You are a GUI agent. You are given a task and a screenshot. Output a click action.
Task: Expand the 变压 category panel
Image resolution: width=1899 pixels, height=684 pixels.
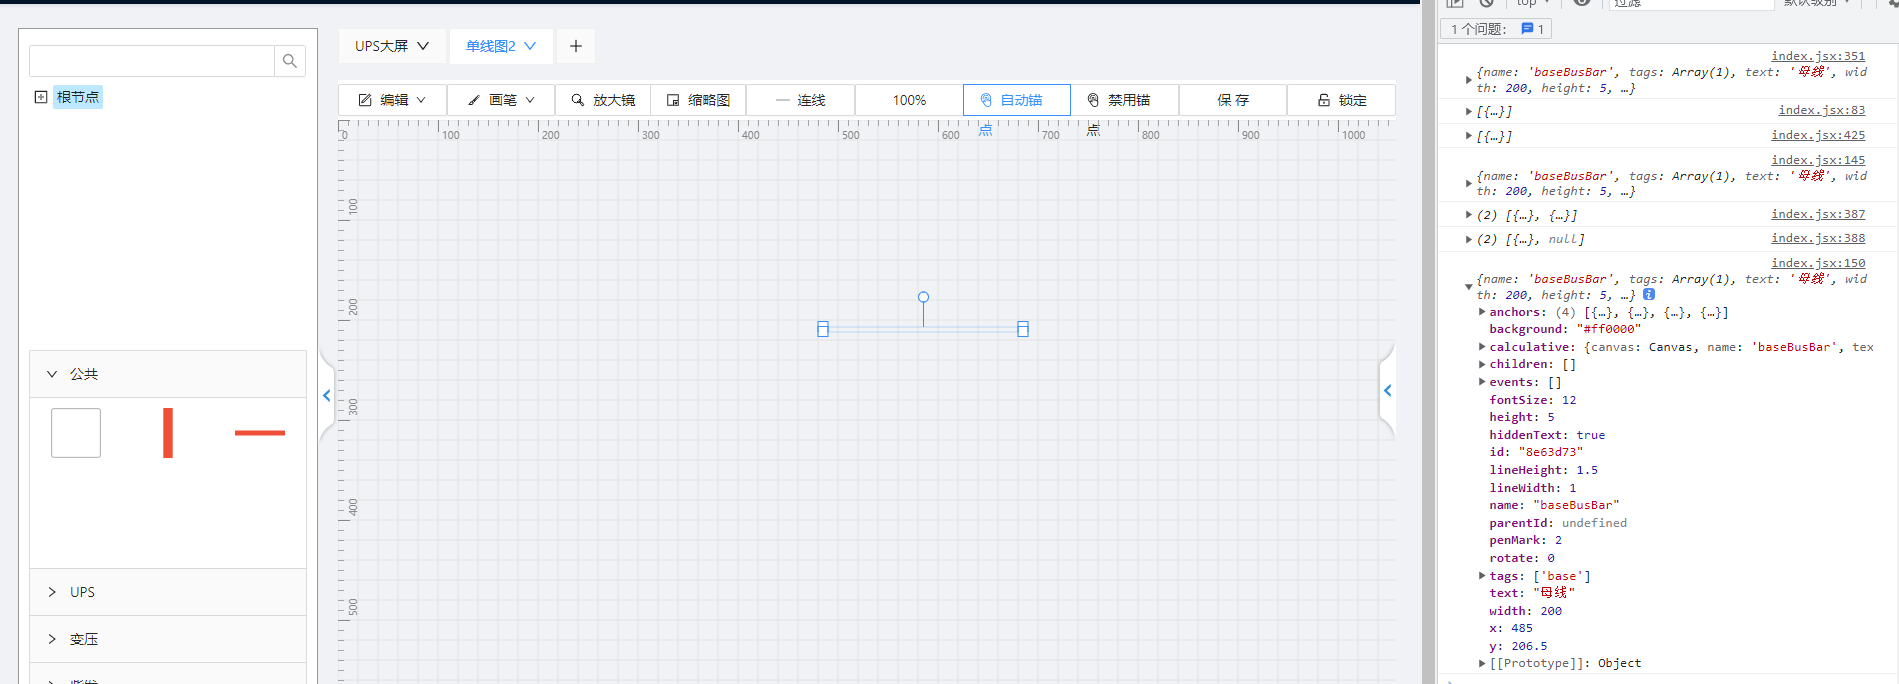[168, 639]
